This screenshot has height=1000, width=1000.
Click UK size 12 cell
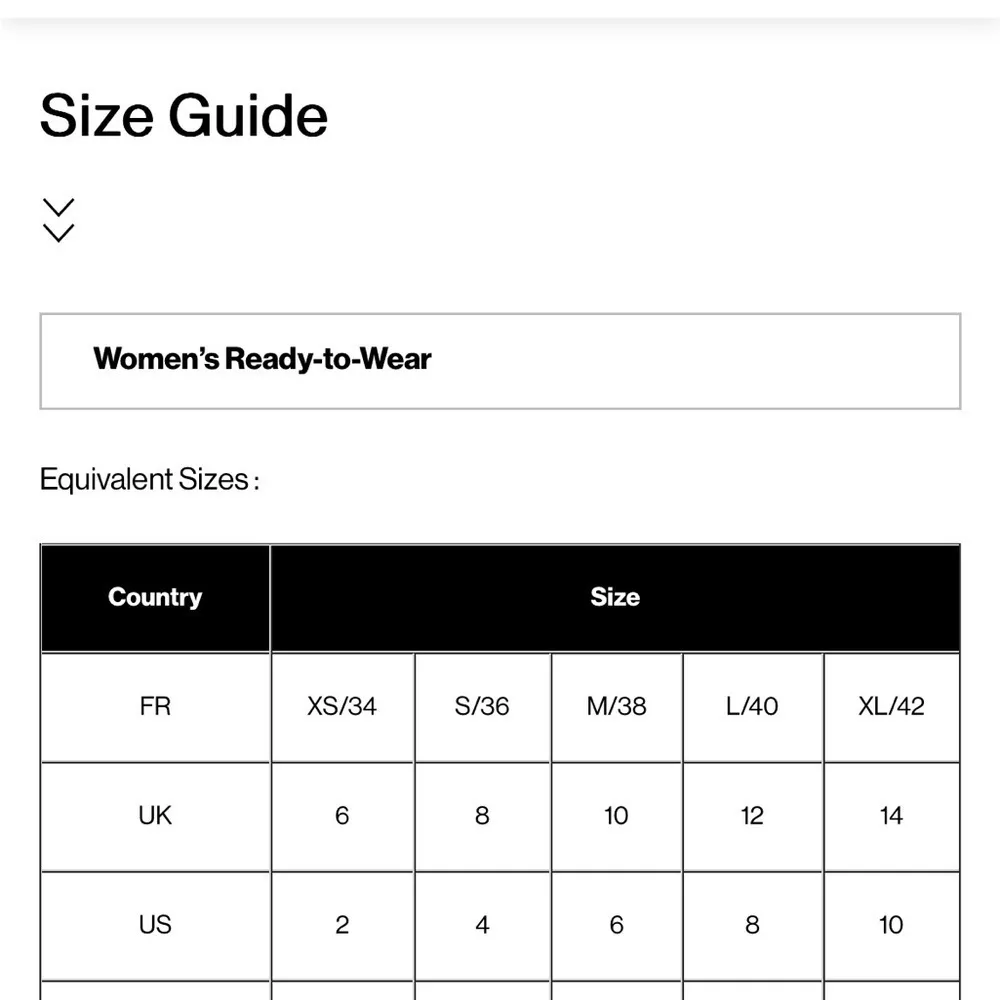click(752, 816)
